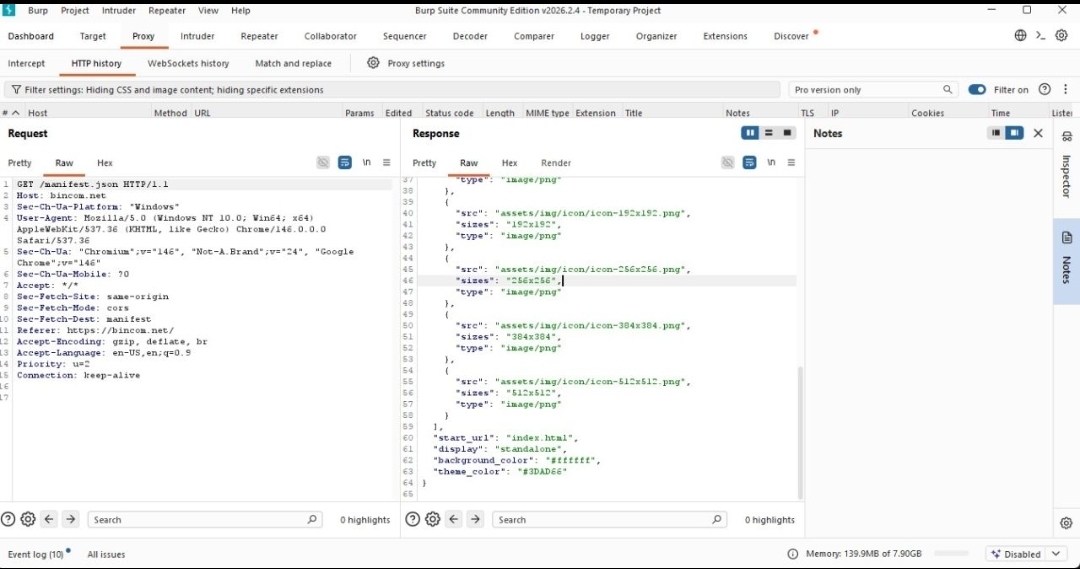The image size is (1080, 569).
Task: Toggle word wrap in Request editor
Action: click(345, 163)
